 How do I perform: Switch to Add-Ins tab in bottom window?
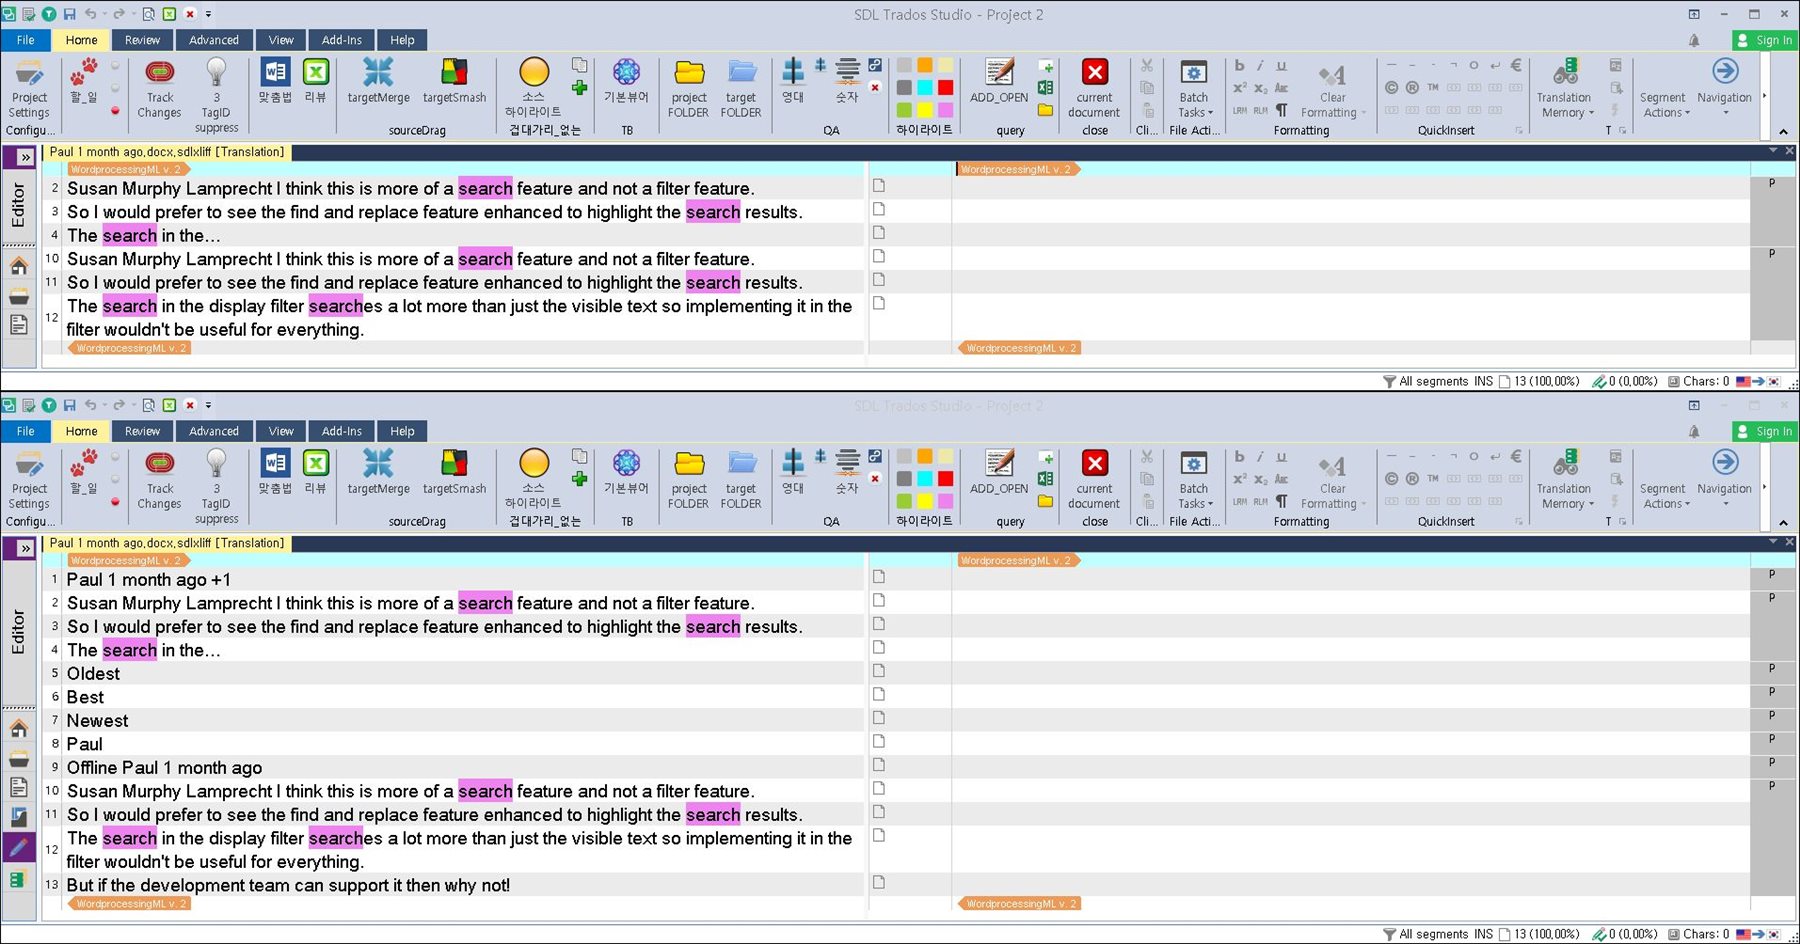tap(342, 431)
